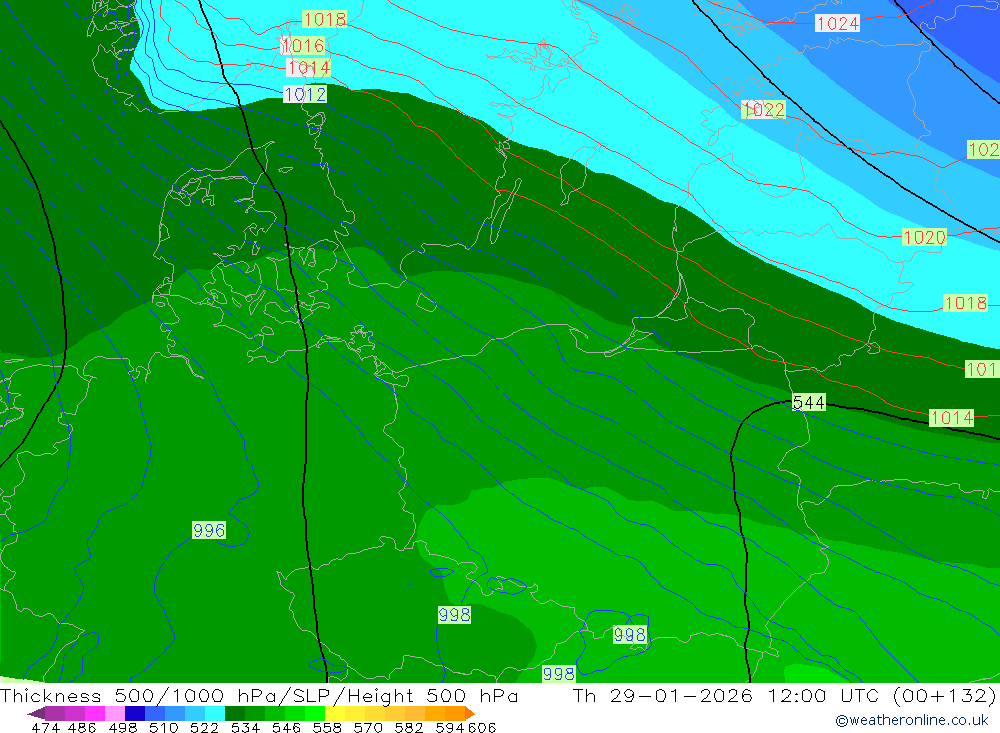Open the weatheronline.co.uk copyright link
This screenshot has height=733, width=1000.
click(x=912, y=720)
